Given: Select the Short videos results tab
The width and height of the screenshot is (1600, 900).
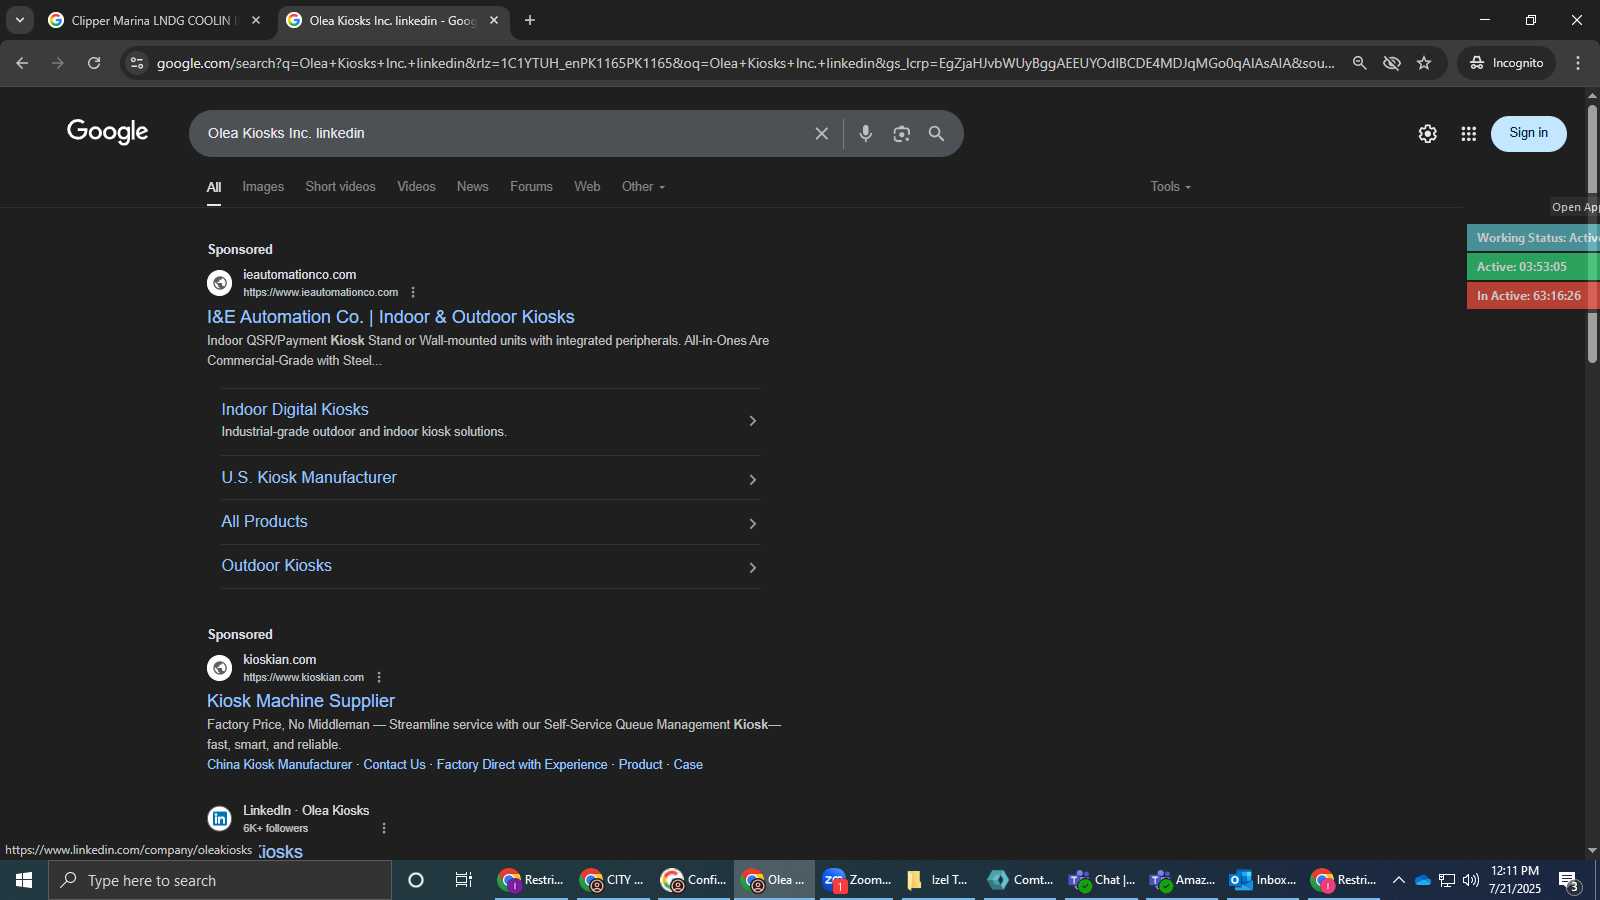Looking at the screenshot, I should click(x=340, y=187).
